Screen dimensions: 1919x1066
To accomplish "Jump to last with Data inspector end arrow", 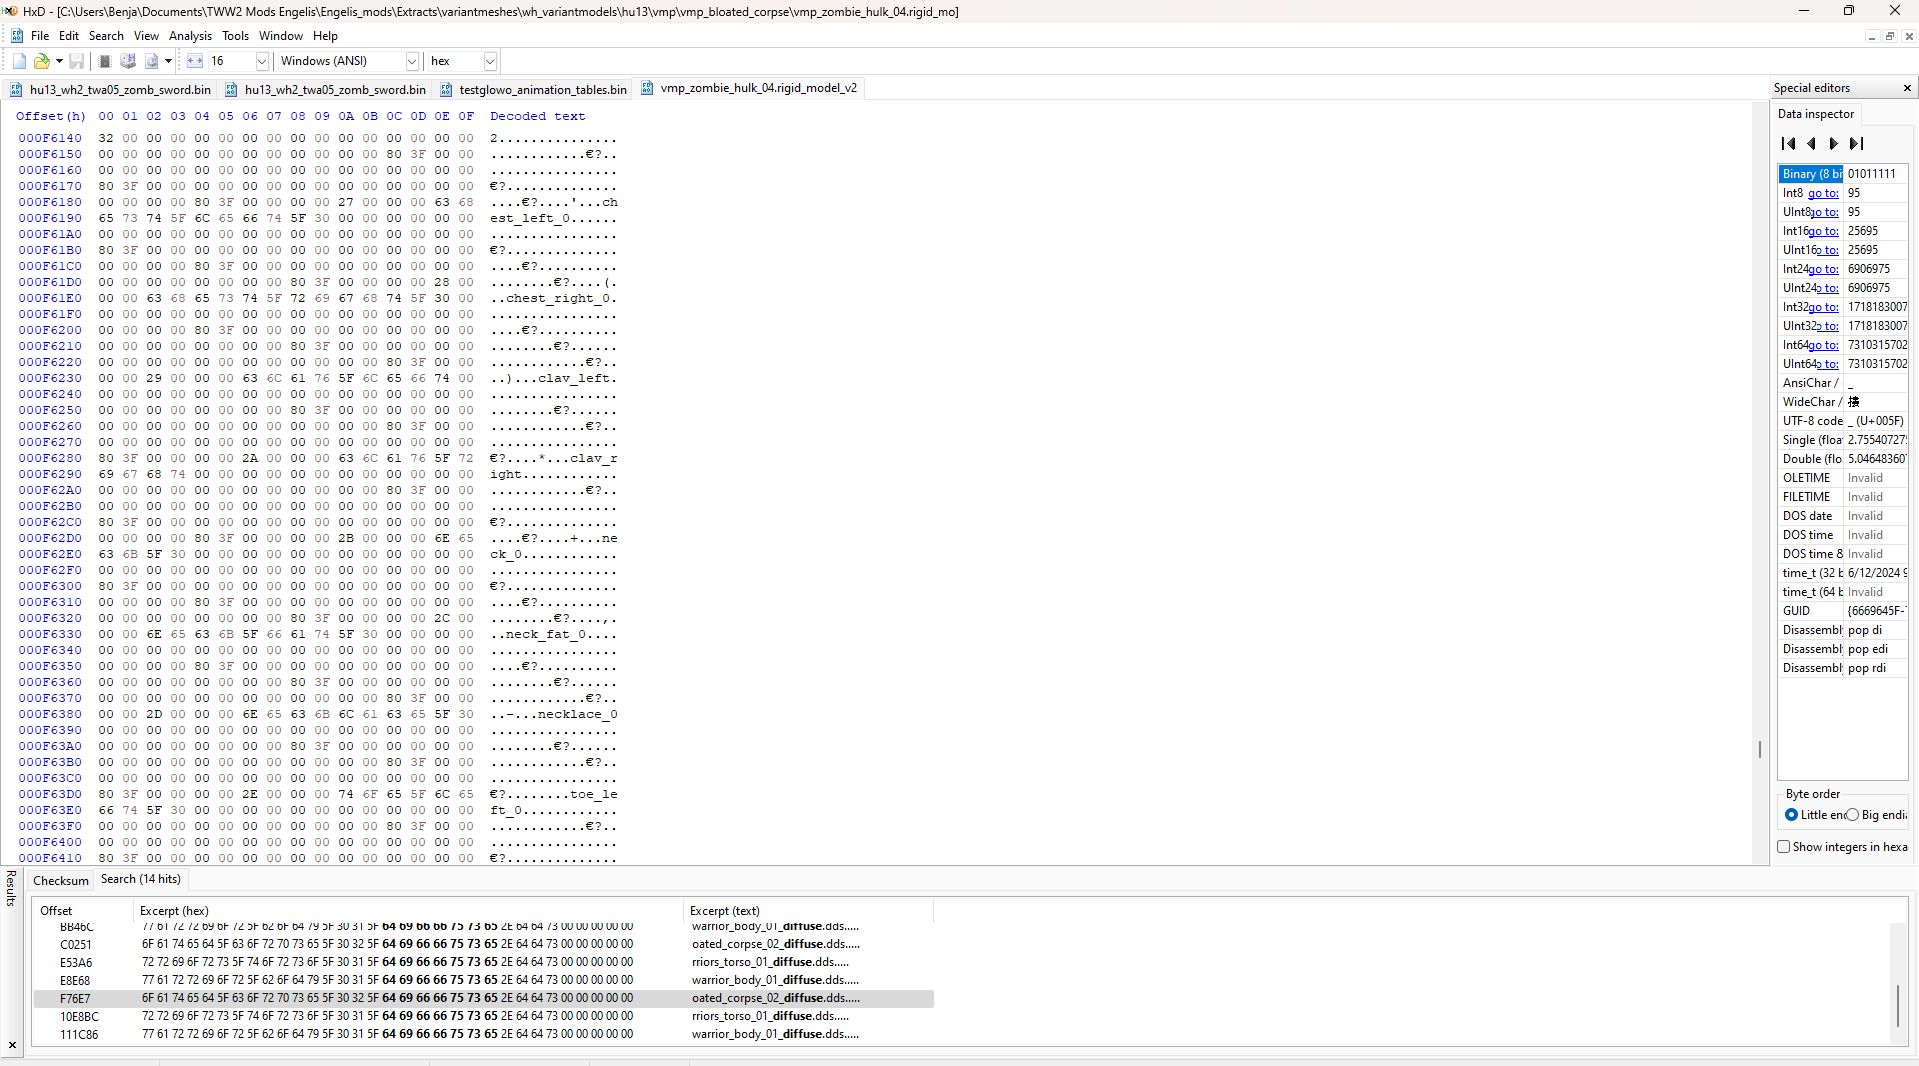I will click(x=1856, y=143).
